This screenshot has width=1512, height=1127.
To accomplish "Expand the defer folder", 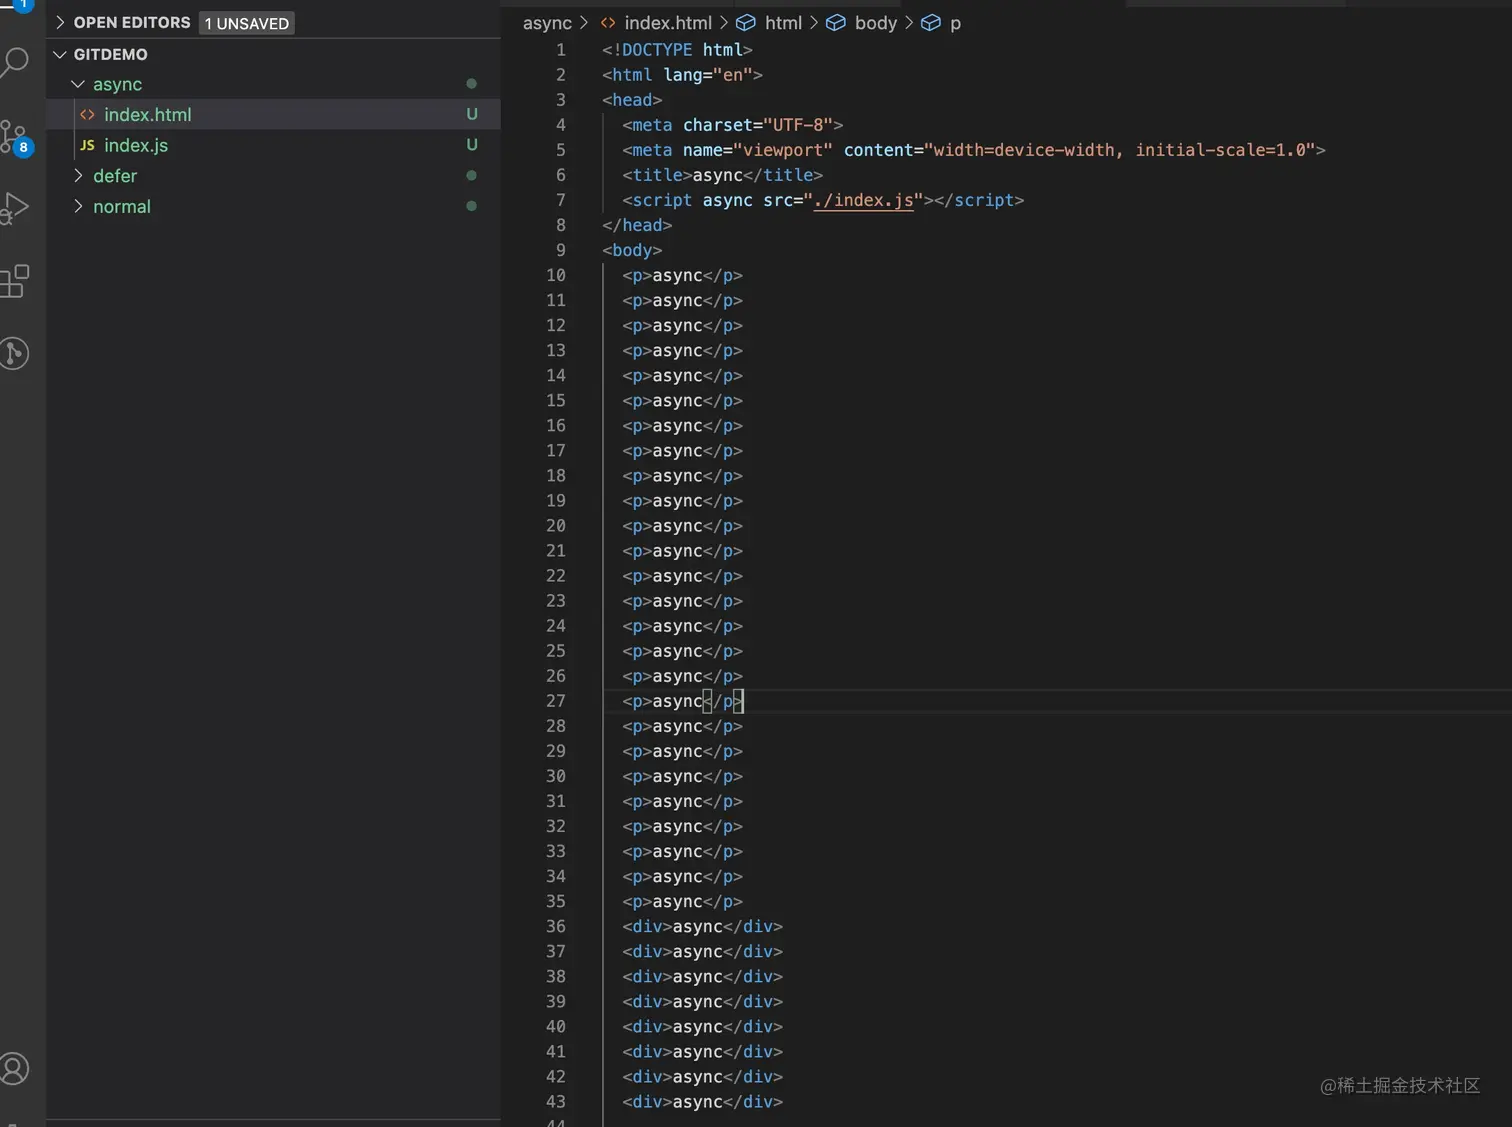I will 78,176.
